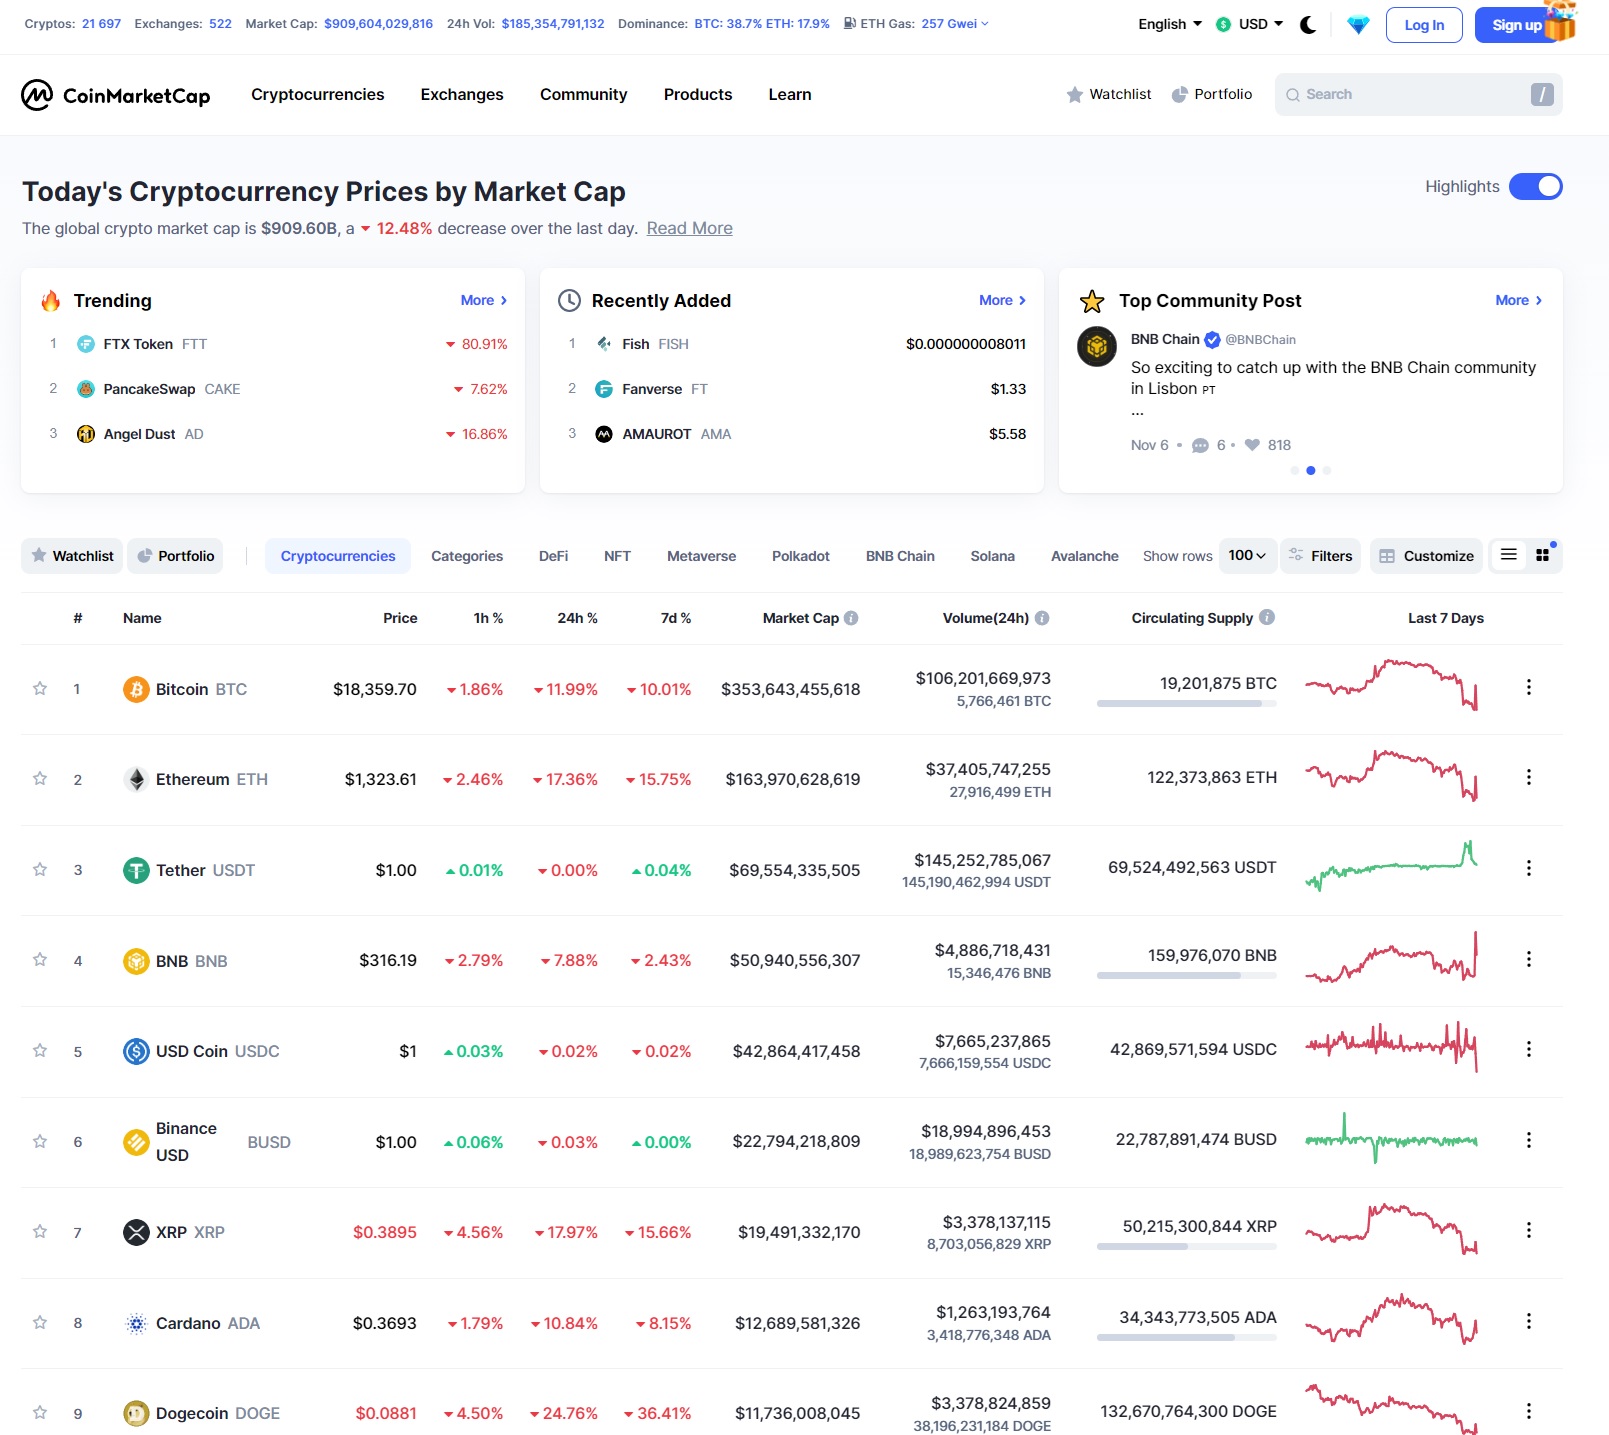Open XRP row three-dot menu
The image size is (1609, 1435).
pos(1528,1230)
